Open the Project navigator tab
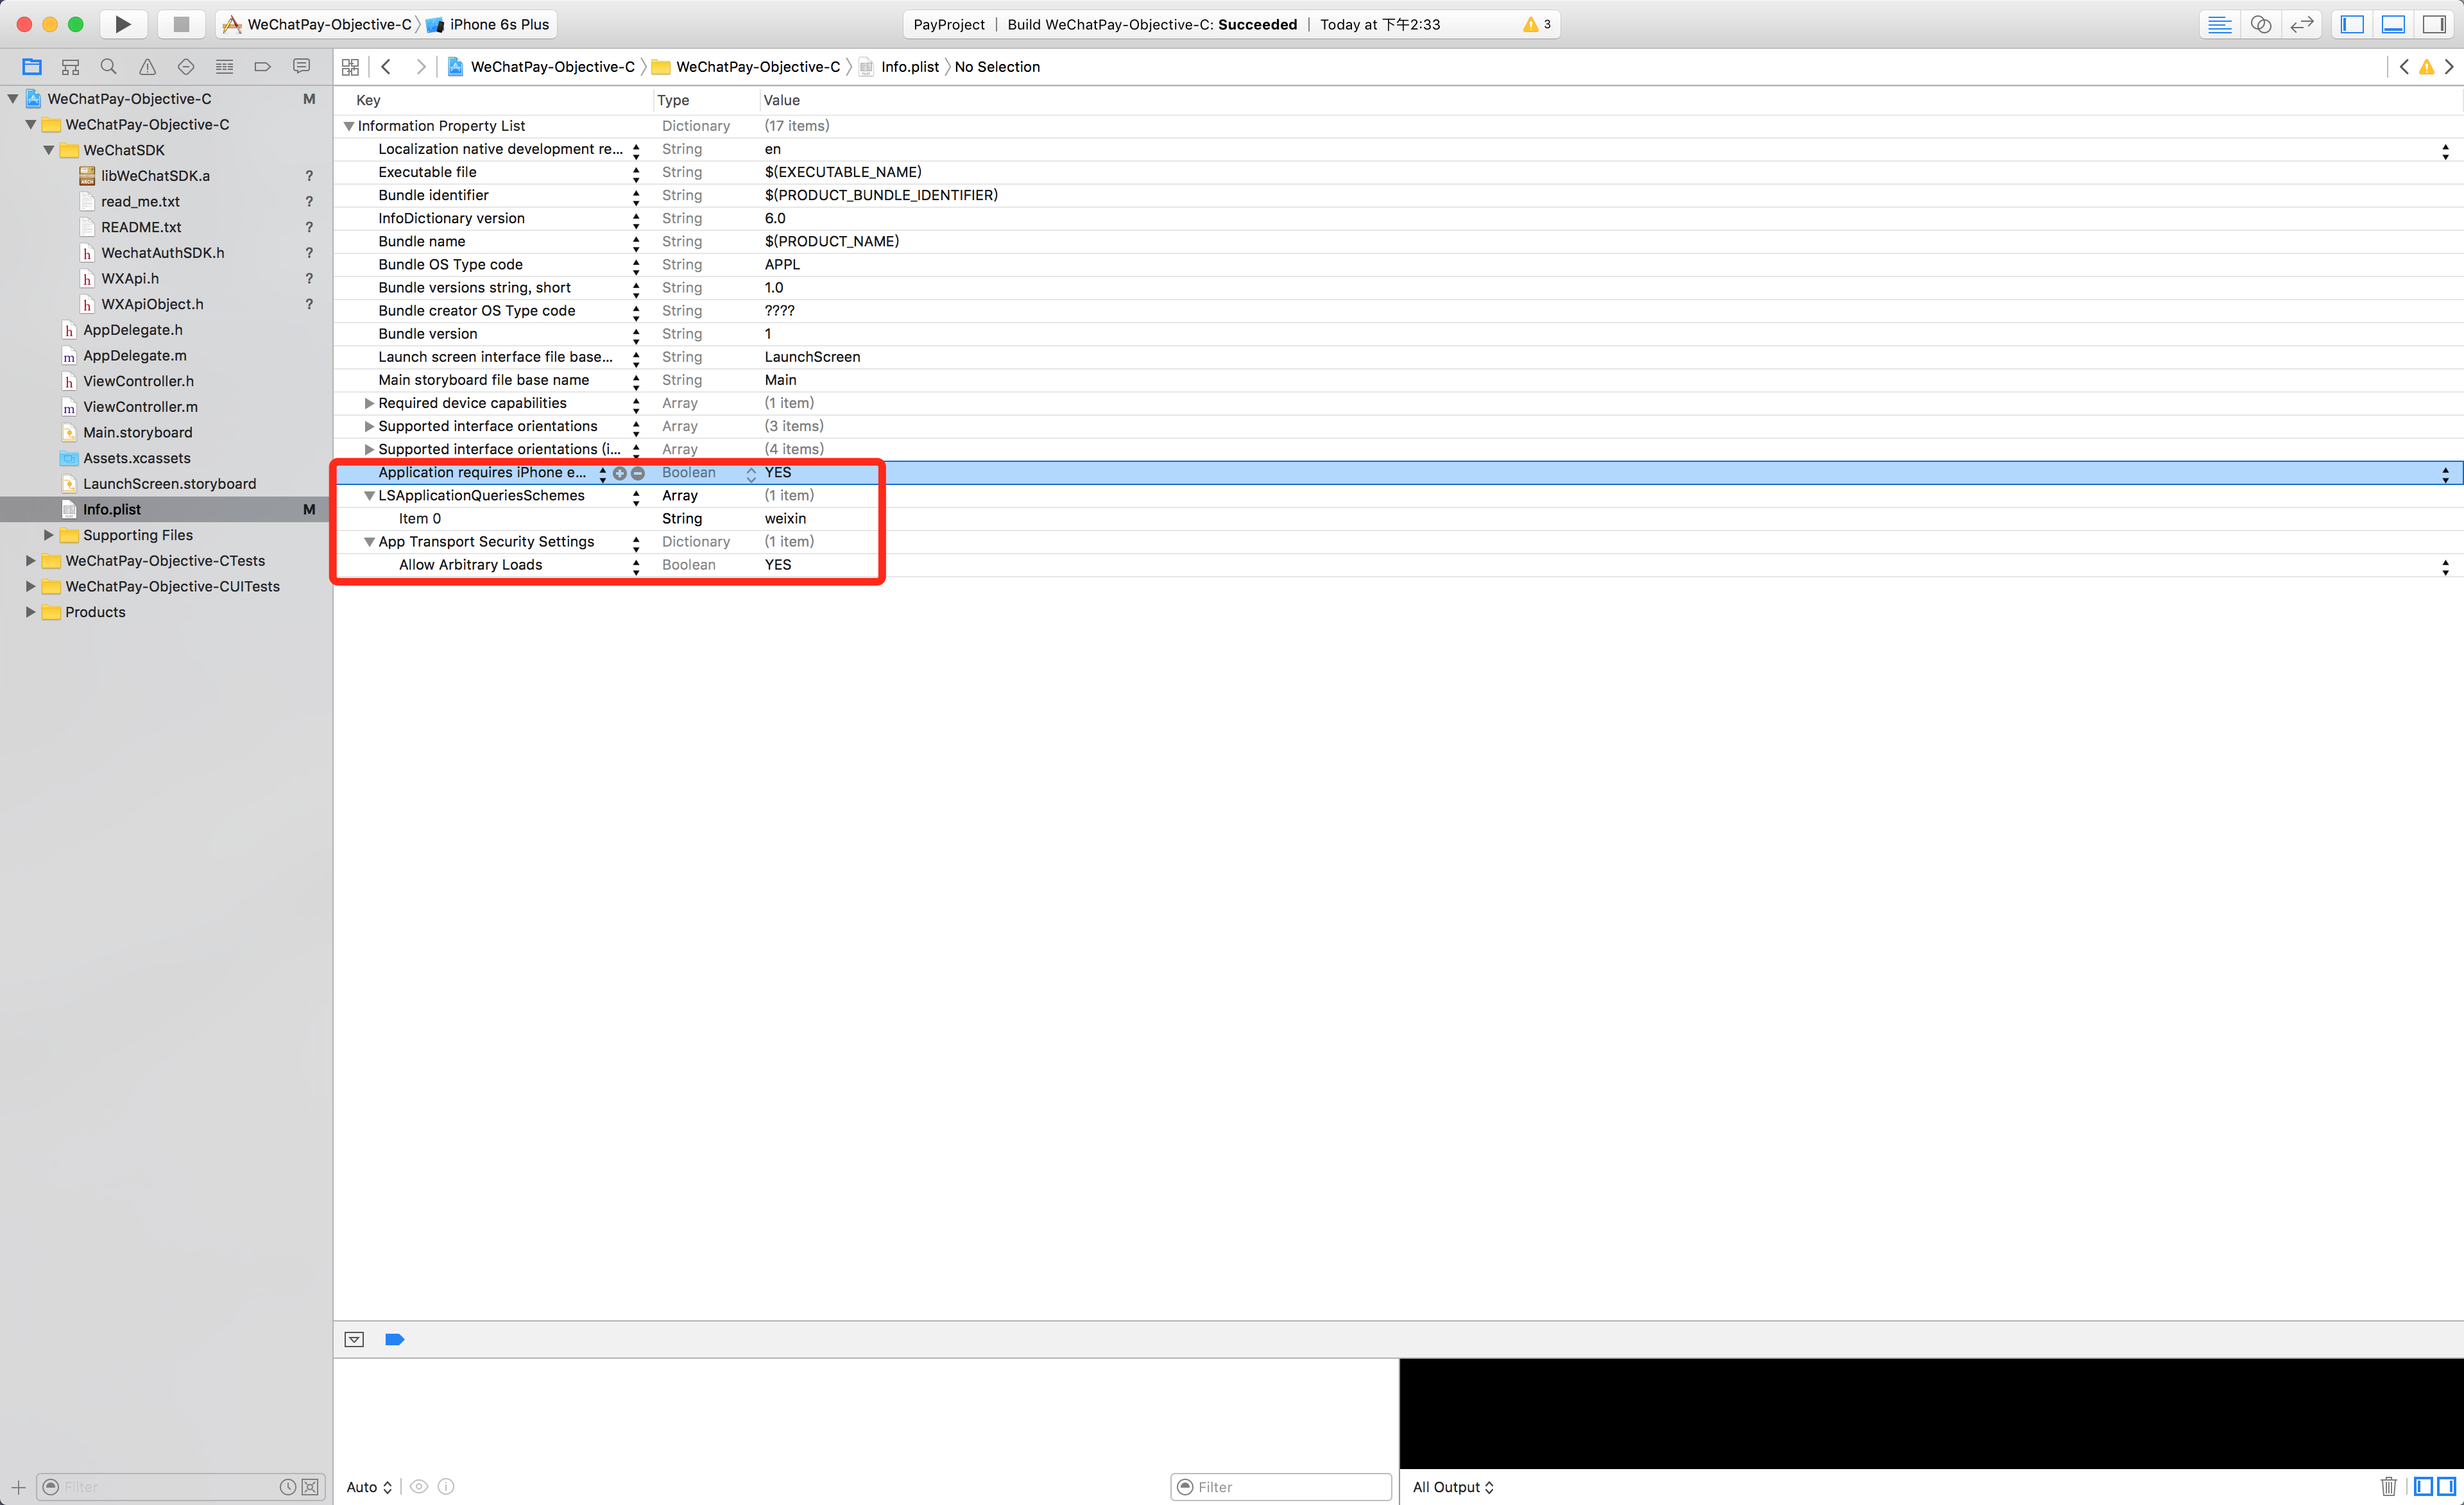 [x=32, y=67]
